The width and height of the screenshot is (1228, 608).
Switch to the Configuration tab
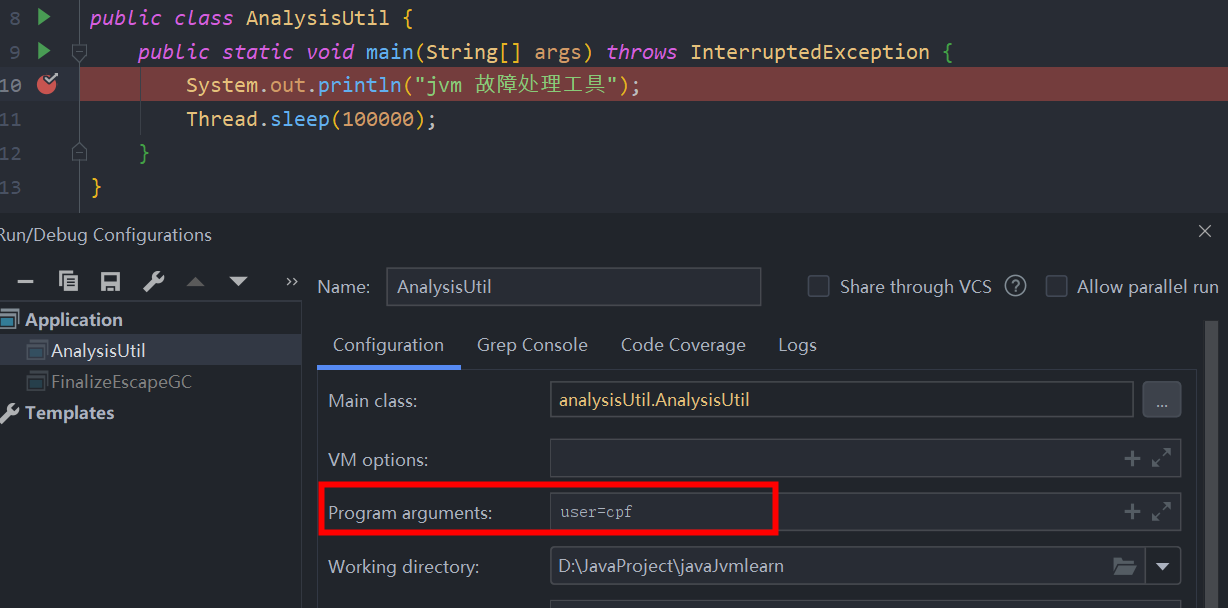point(388,345)
